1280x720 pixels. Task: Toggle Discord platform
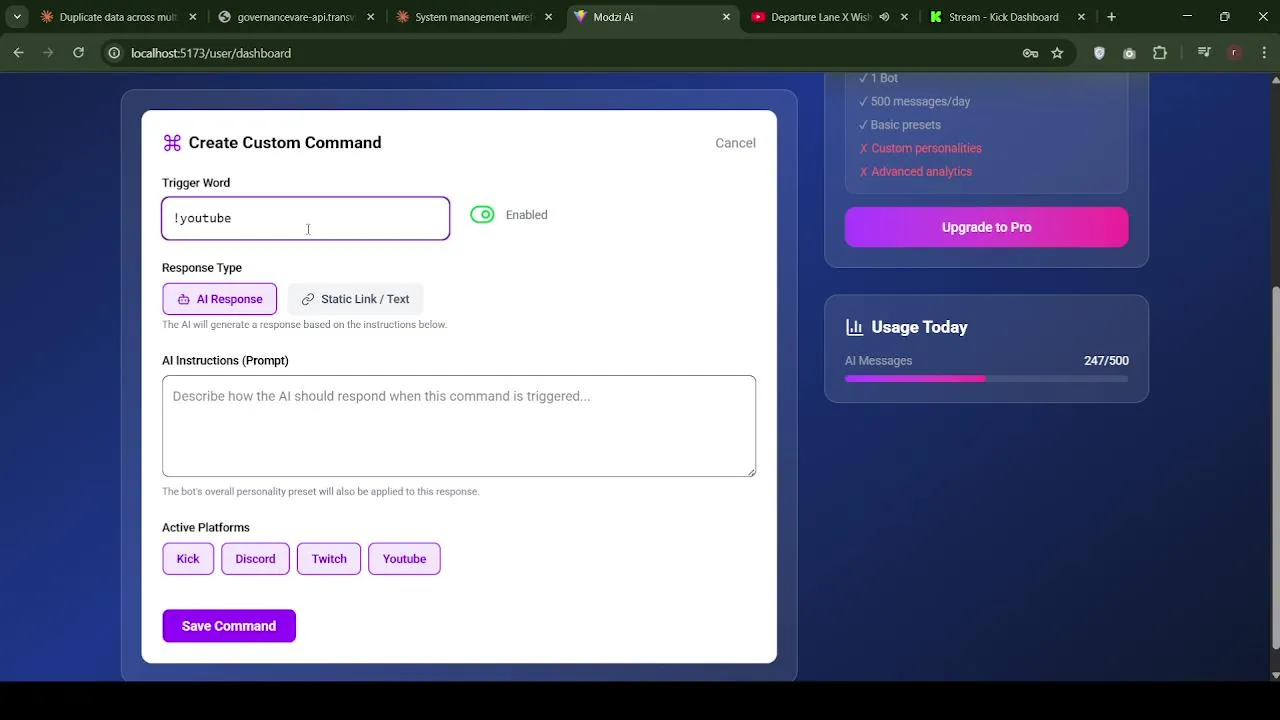click(x=255, y=559)
